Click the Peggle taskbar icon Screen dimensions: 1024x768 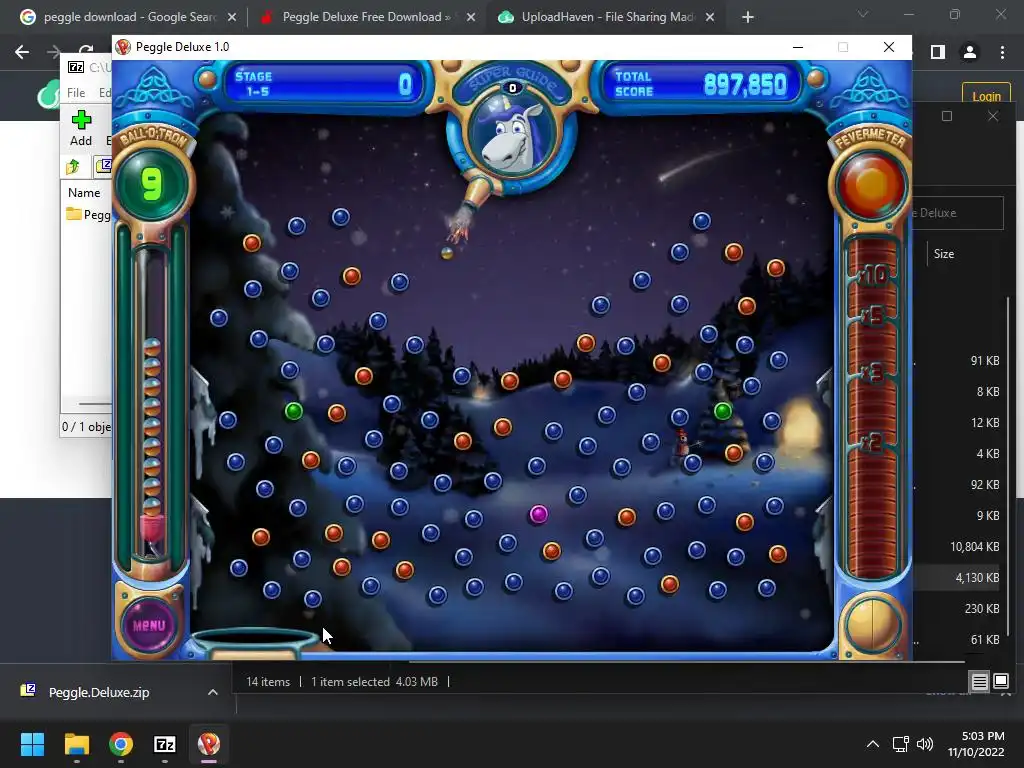point(209,744)
